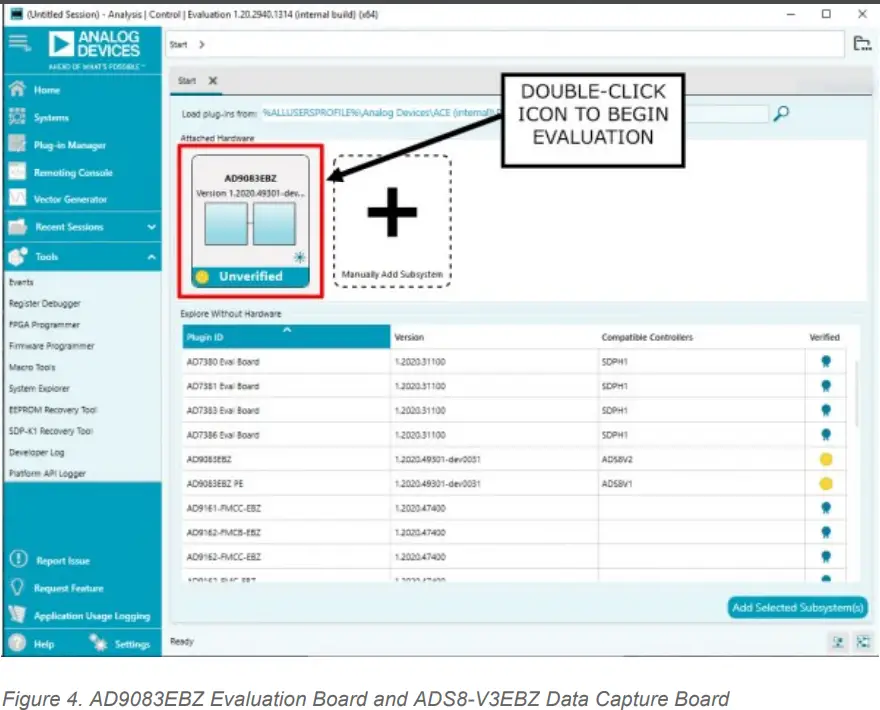Click the search magnifier icon
880x710 pixels.
[x=780, y=114]
